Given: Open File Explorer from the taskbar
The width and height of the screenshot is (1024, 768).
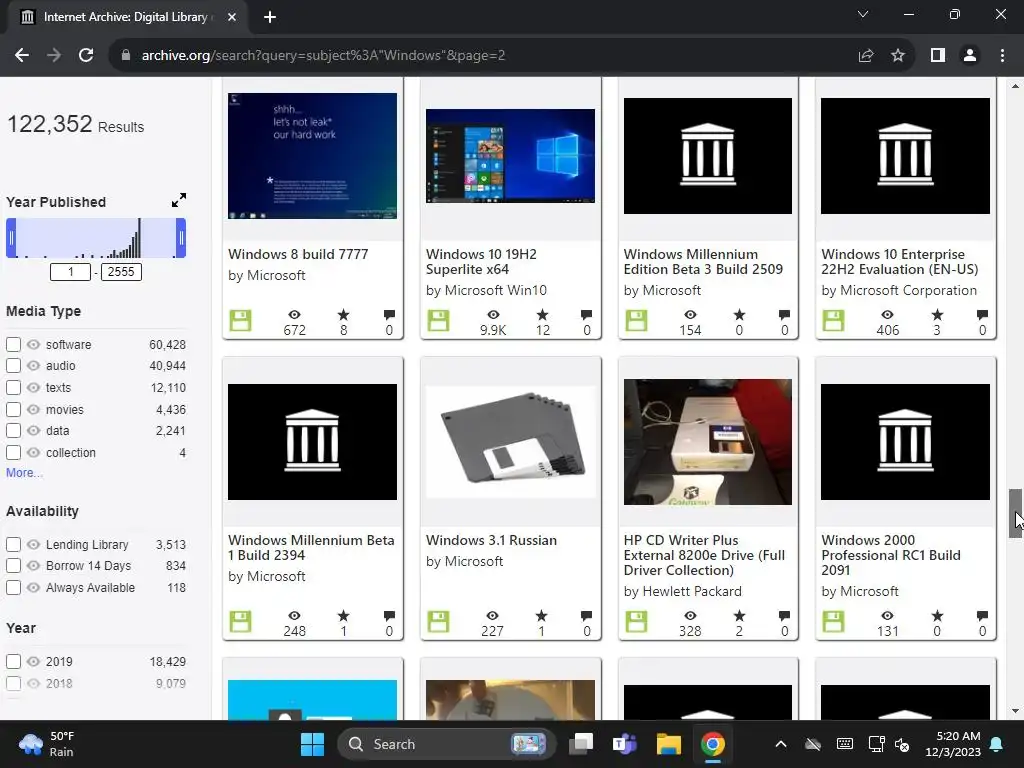Looking at the screenshot, I should (x=669, y=744).
